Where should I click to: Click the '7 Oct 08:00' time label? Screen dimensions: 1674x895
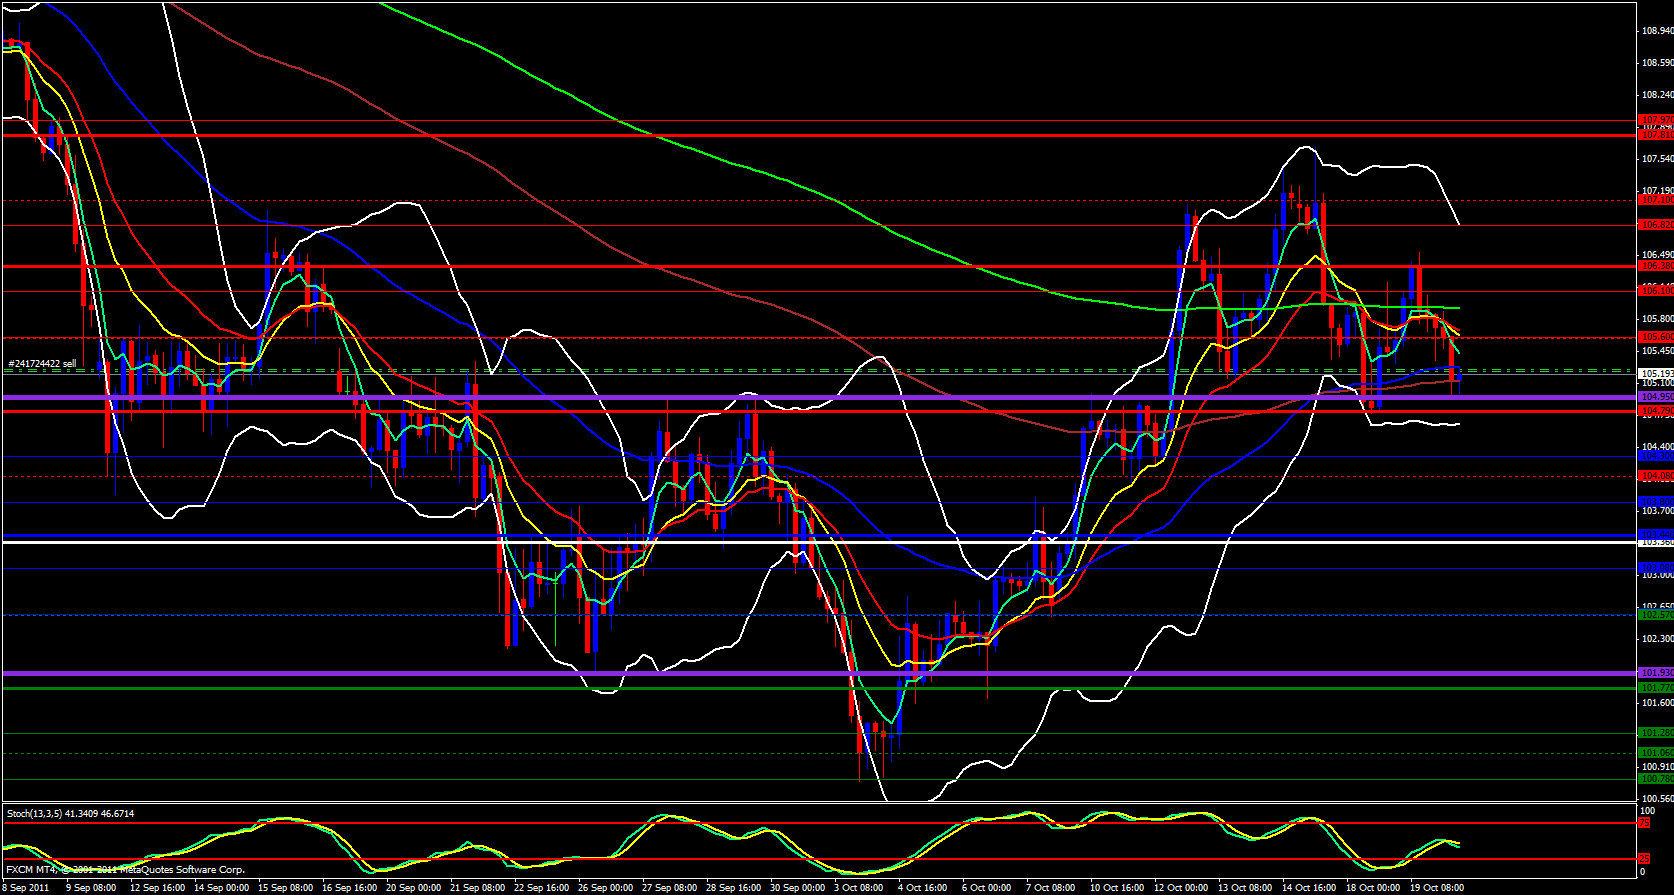pyautogui.click(x=1051, y=887)
